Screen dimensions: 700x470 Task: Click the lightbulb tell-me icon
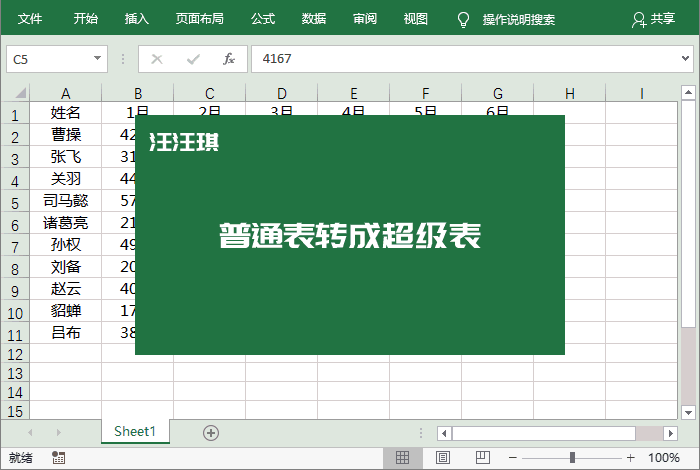click(463, 20)
